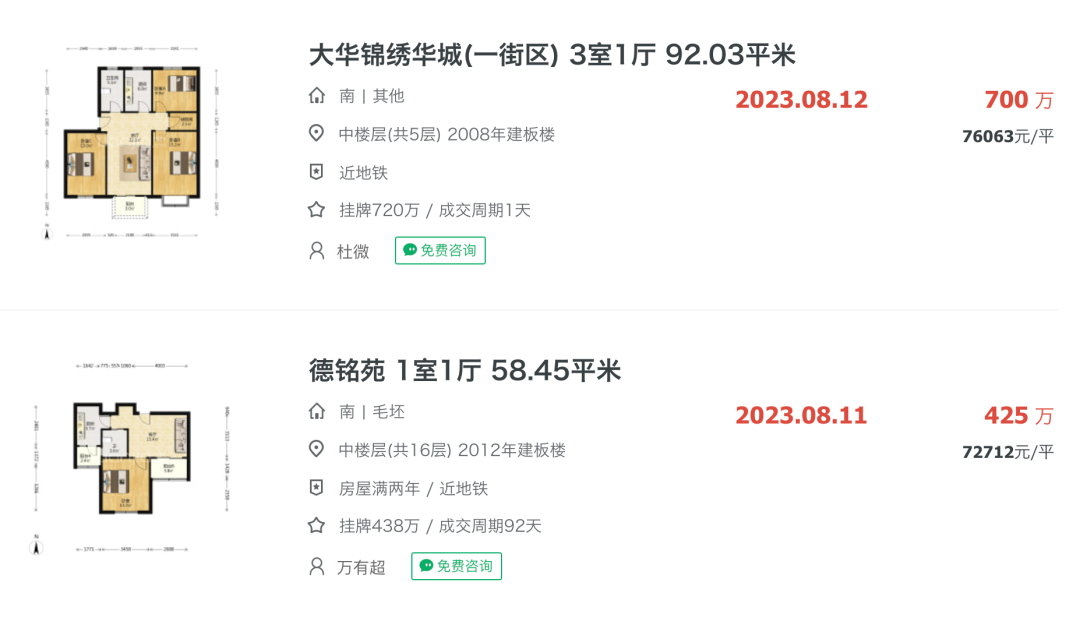The image size is (1080, 621).
Task: Click the star icon next to 挂牌438万
Action: pyautogui.click(x=316, y=526)
